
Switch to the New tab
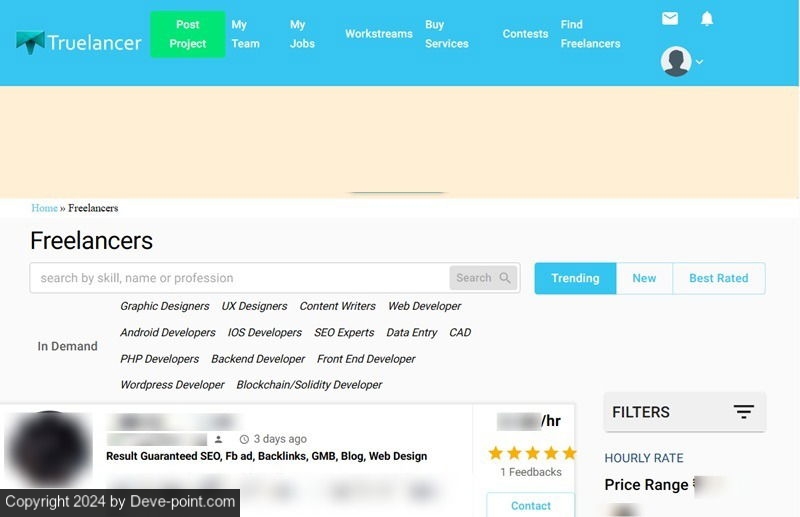point(644,278)
